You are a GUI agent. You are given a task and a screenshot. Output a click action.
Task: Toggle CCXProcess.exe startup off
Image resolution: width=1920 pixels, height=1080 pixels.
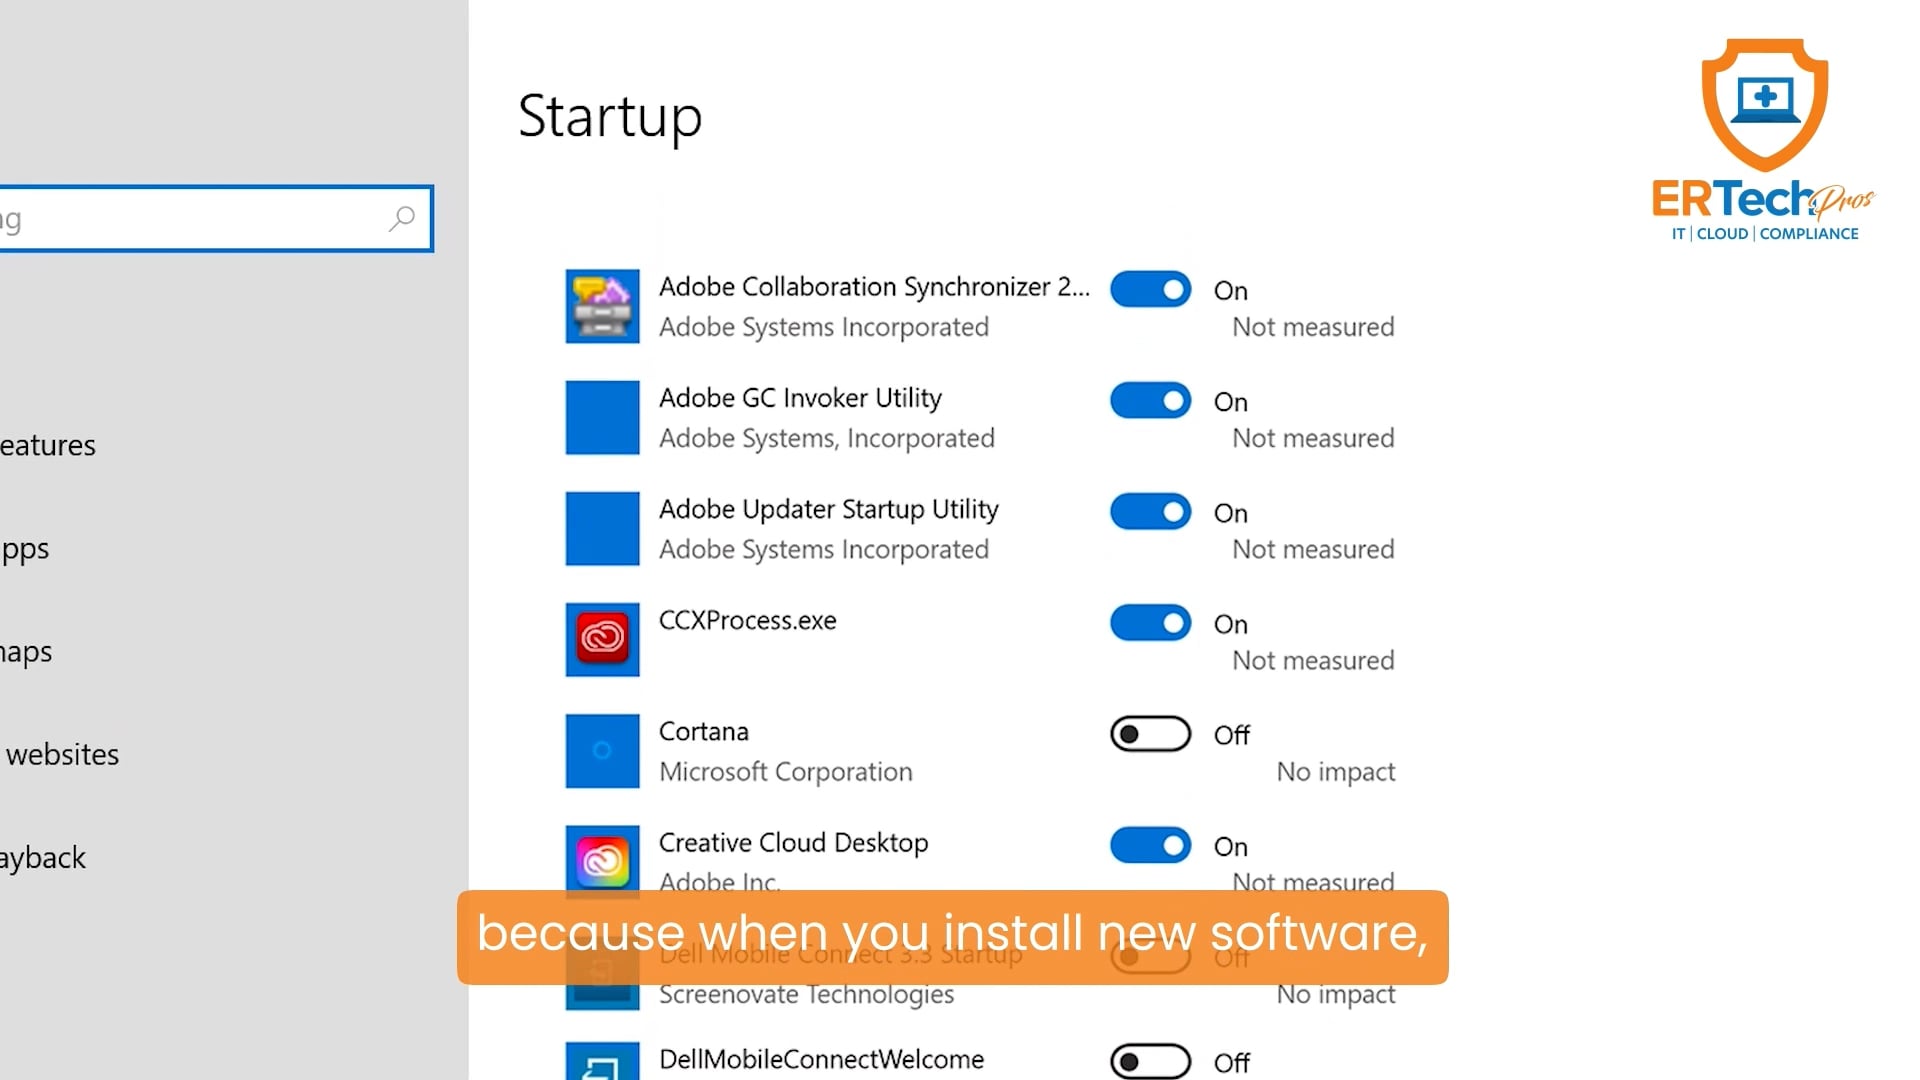[x=1150, y=623]
